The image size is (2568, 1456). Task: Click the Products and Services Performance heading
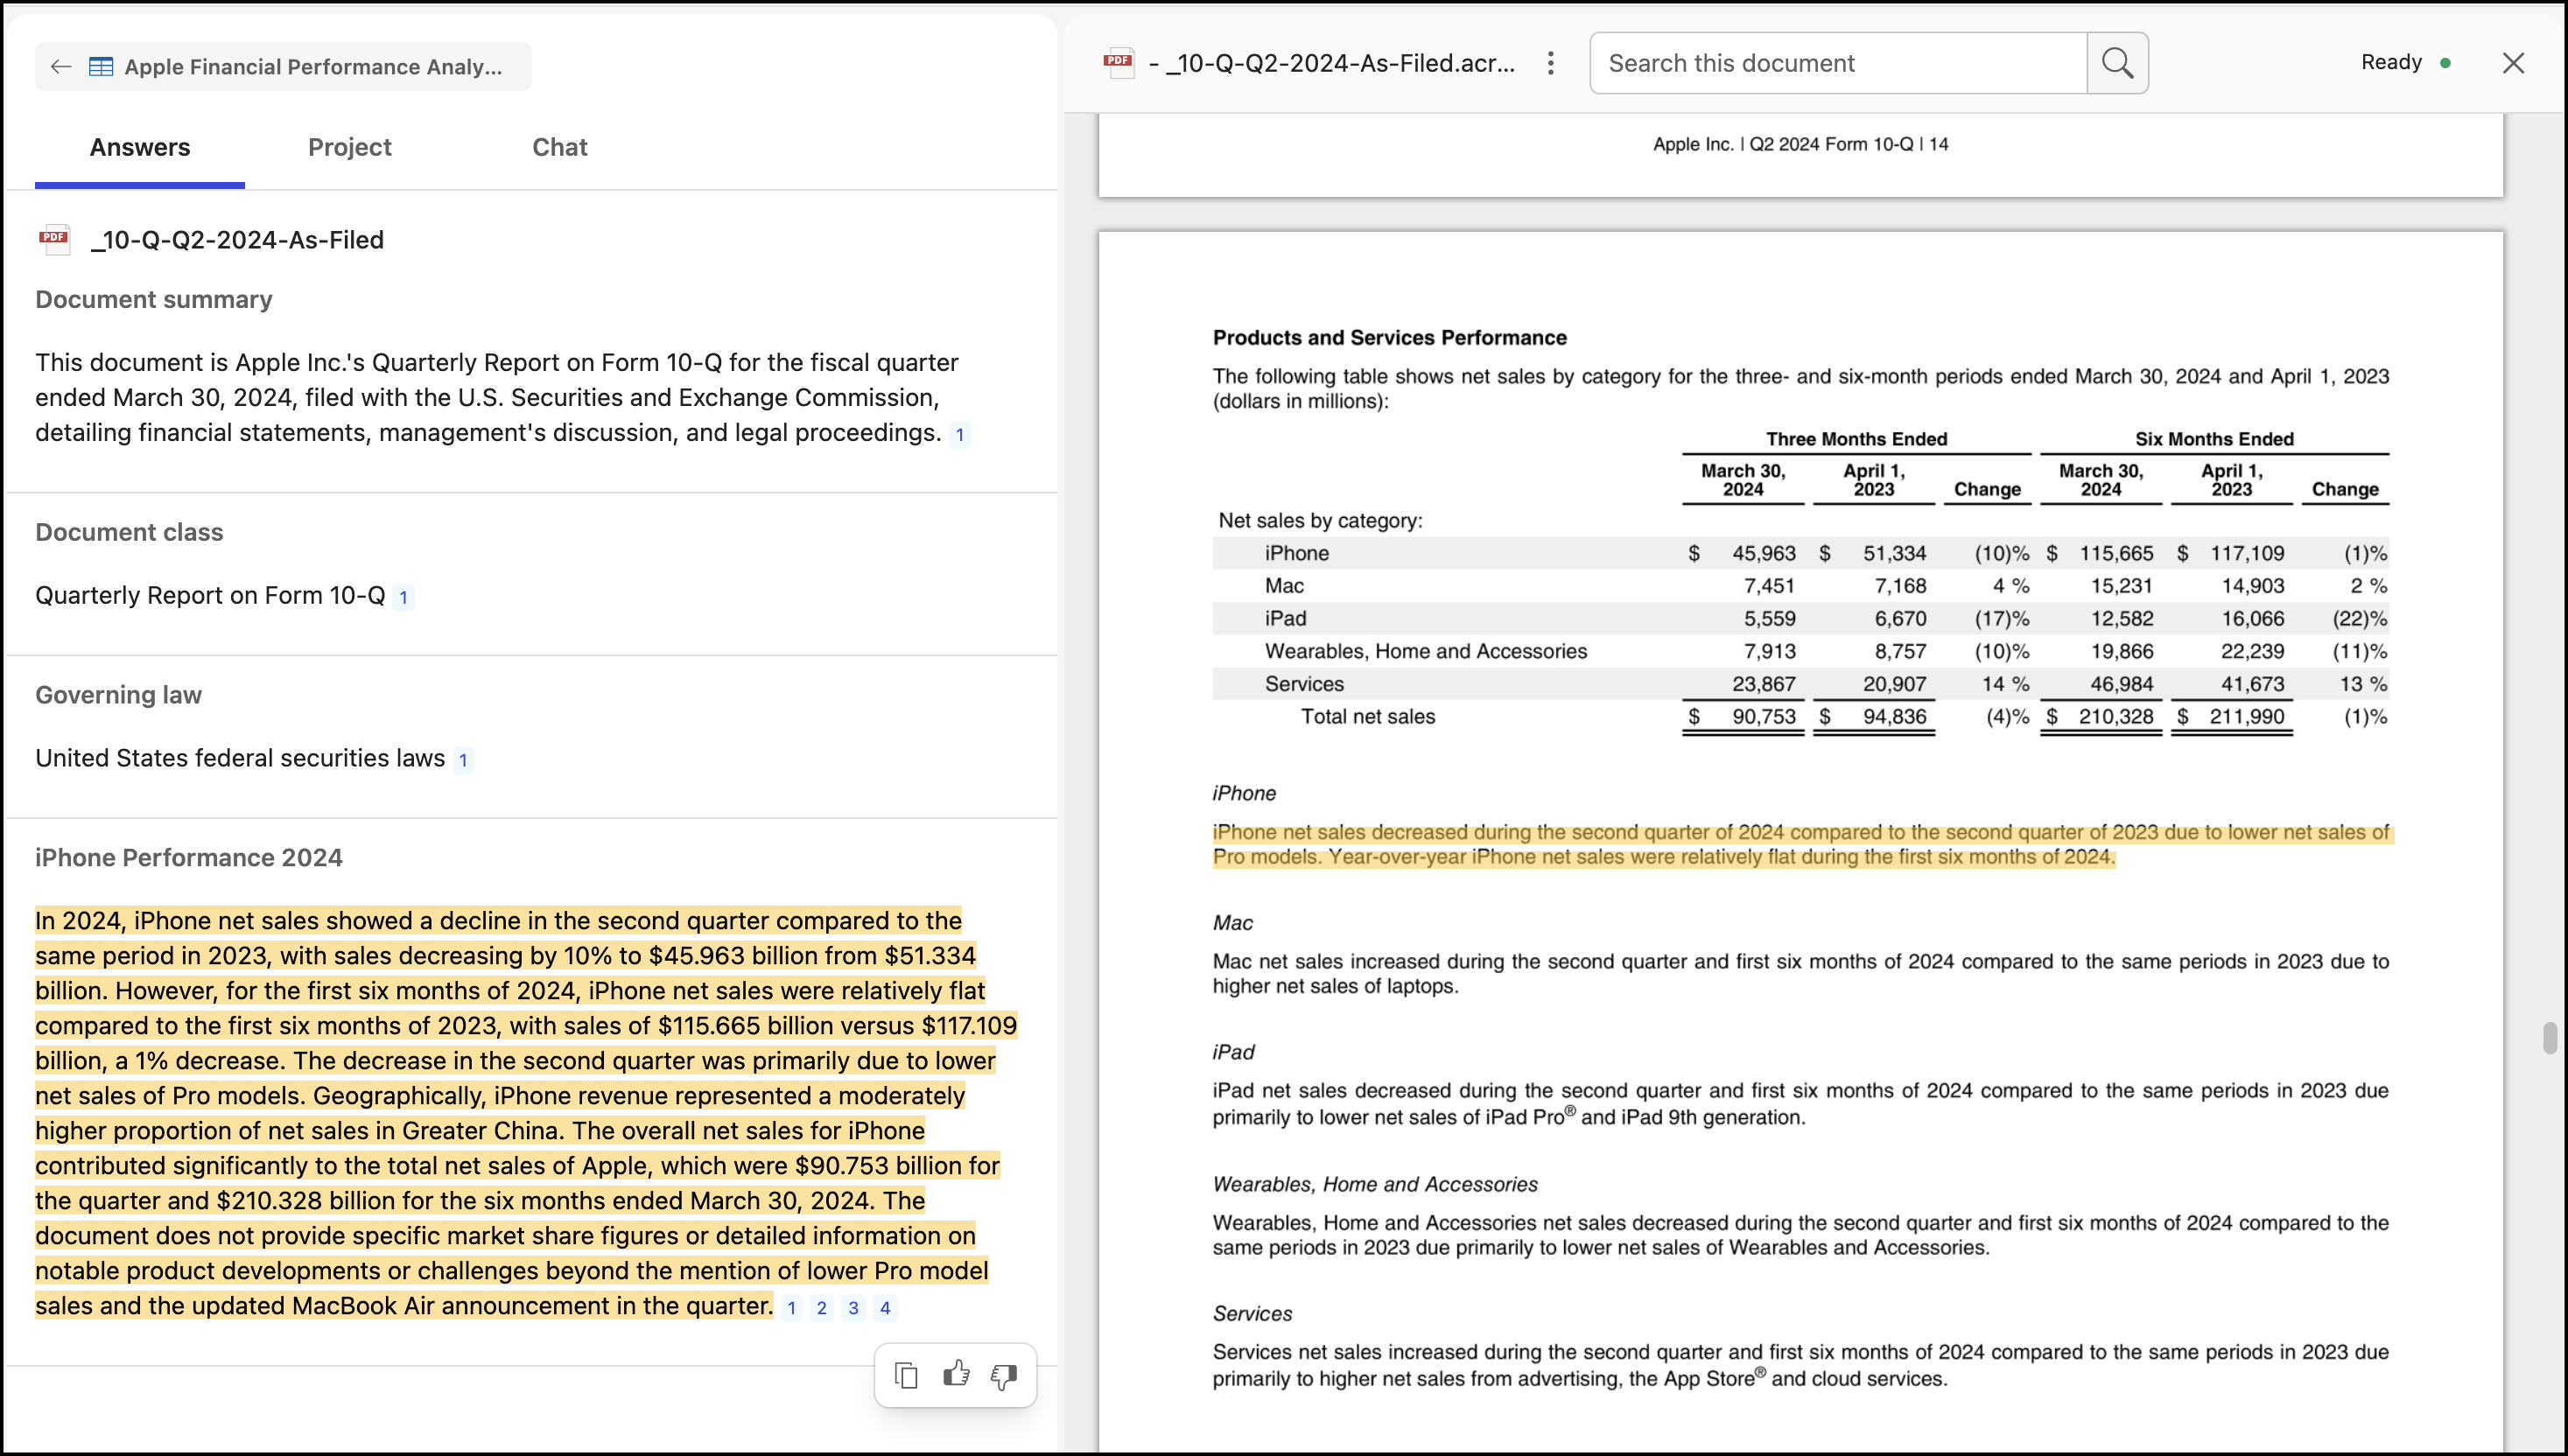[x=1390, y=338]
